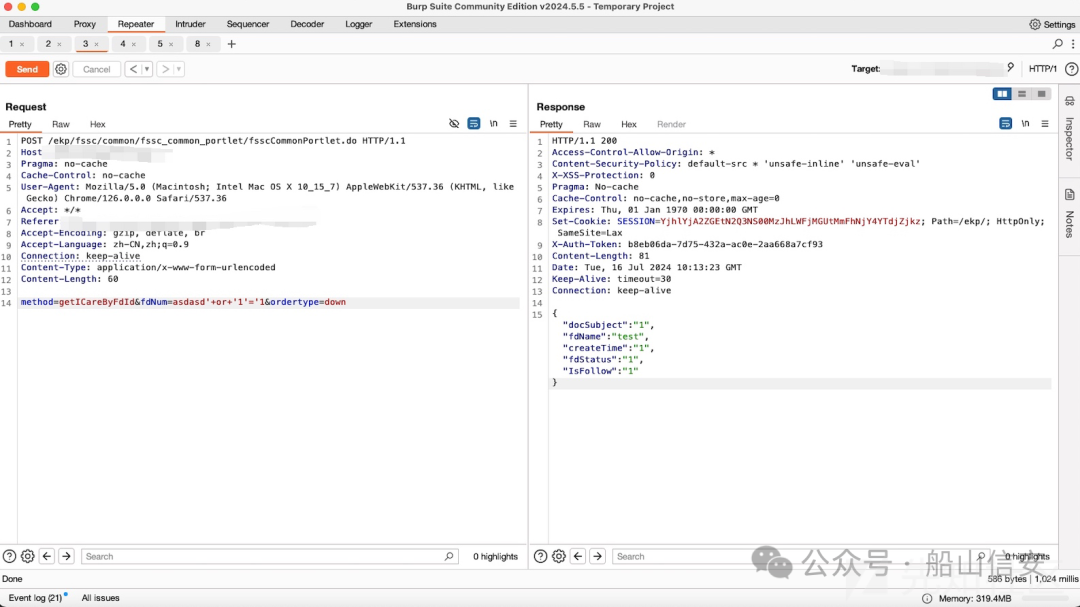Switch response view to Raw
The width and height of the screenshot is (1080, 607).
(x=592, y=124)
